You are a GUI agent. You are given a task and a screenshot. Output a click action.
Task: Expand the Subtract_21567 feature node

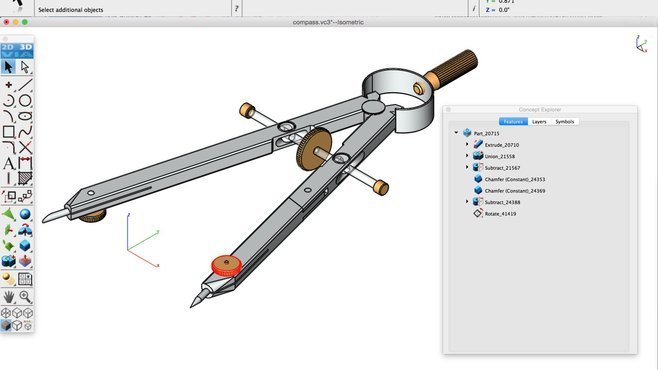(x=467, y=167)
